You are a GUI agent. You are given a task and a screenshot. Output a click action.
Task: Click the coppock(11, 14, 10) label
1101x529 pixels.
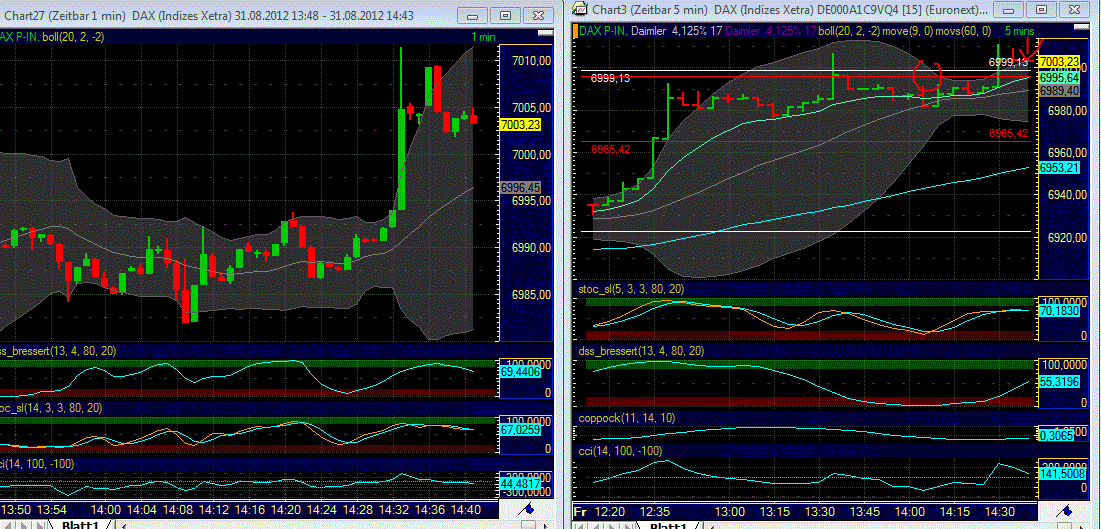tap(627, 418)
